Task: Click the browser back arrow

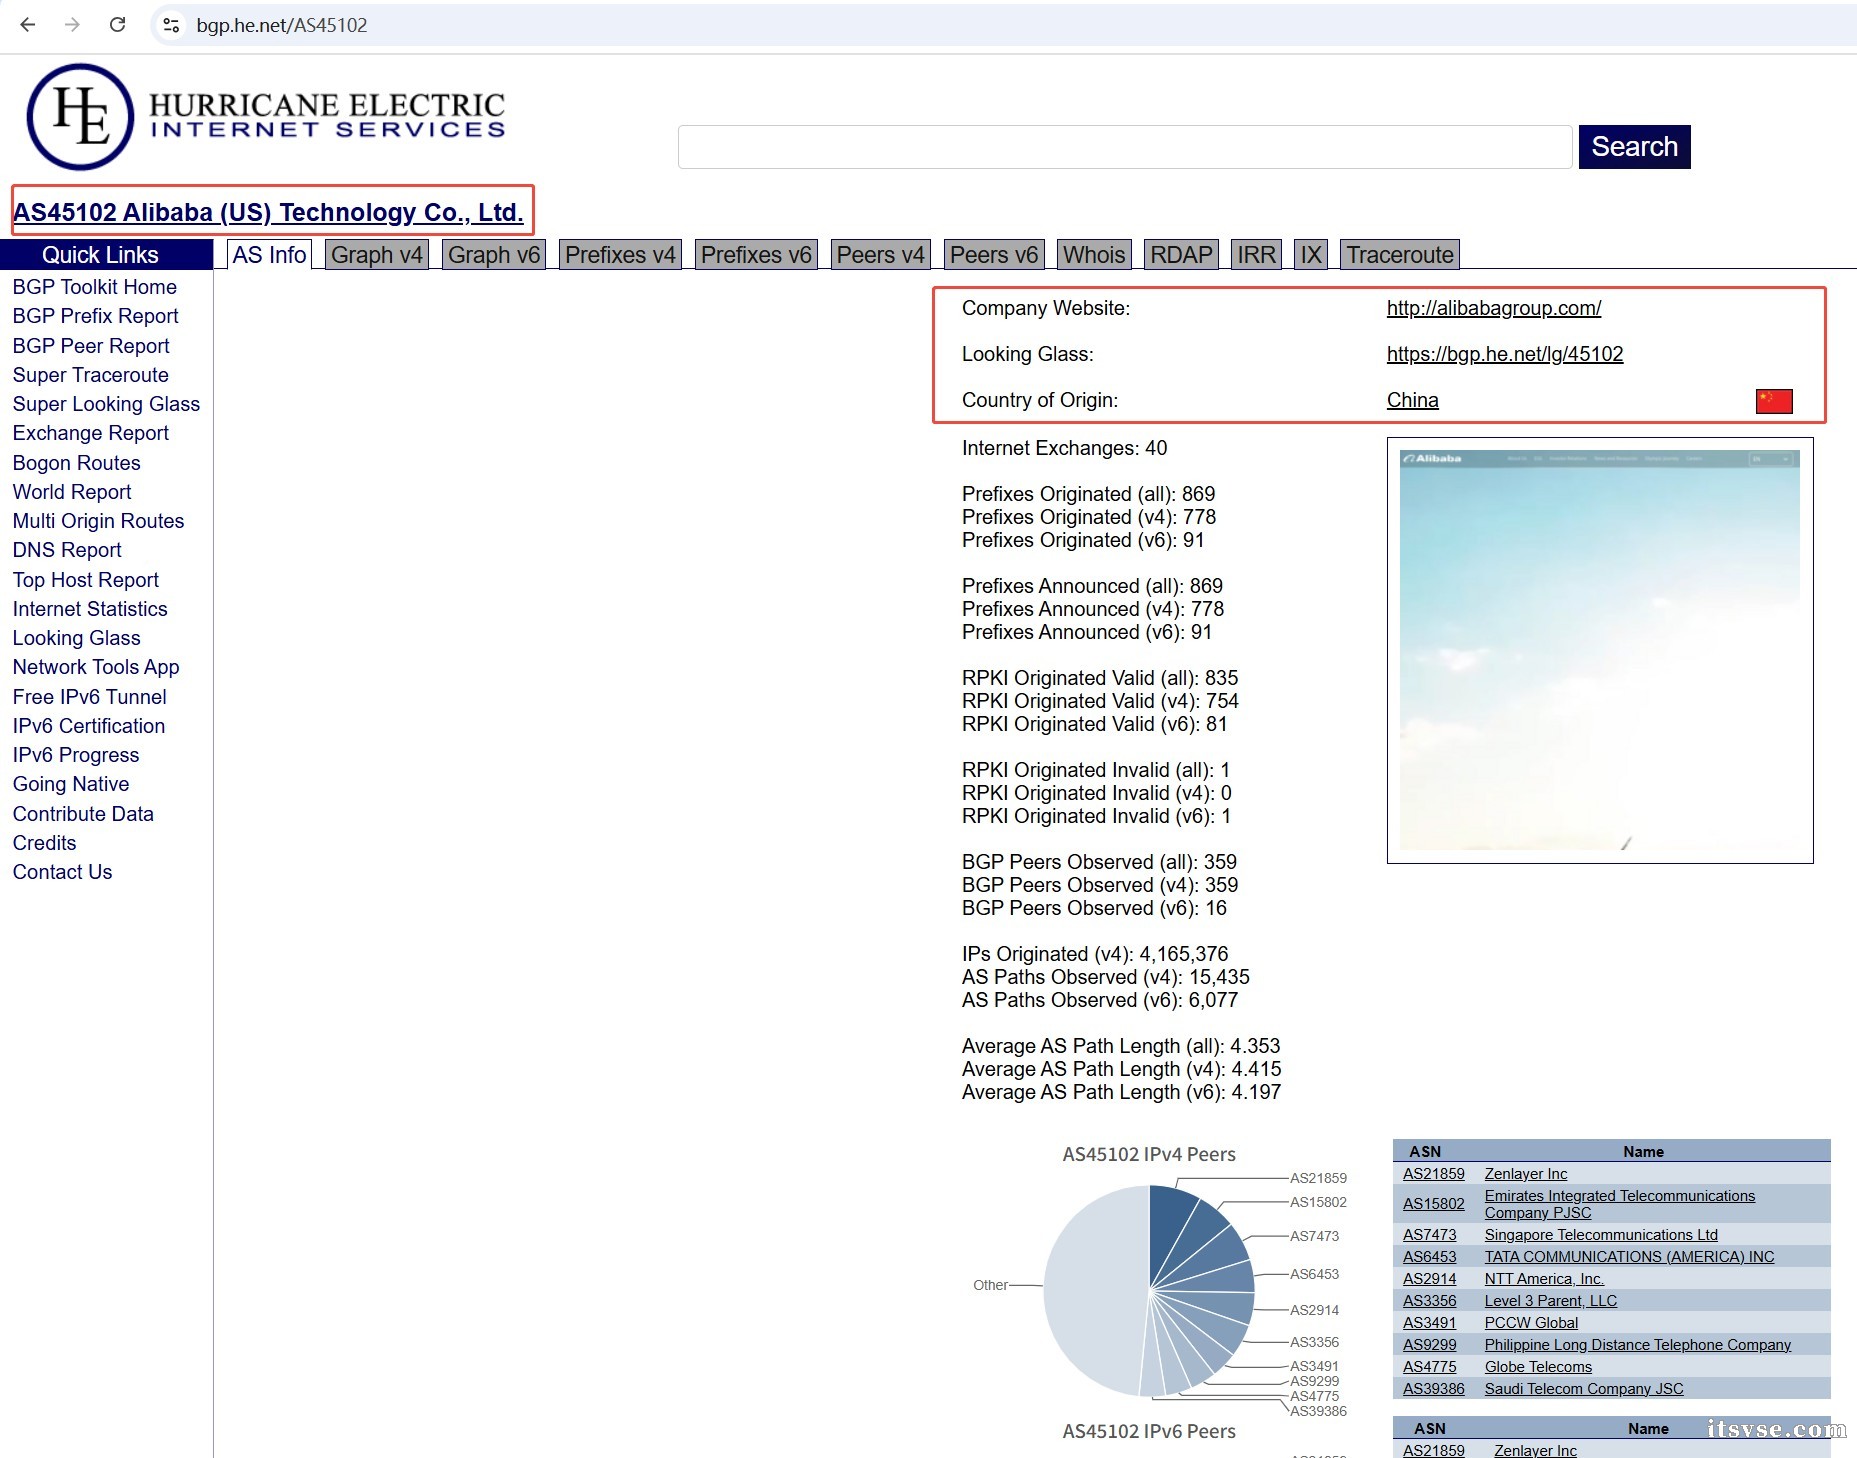Action: click(28, 25)
